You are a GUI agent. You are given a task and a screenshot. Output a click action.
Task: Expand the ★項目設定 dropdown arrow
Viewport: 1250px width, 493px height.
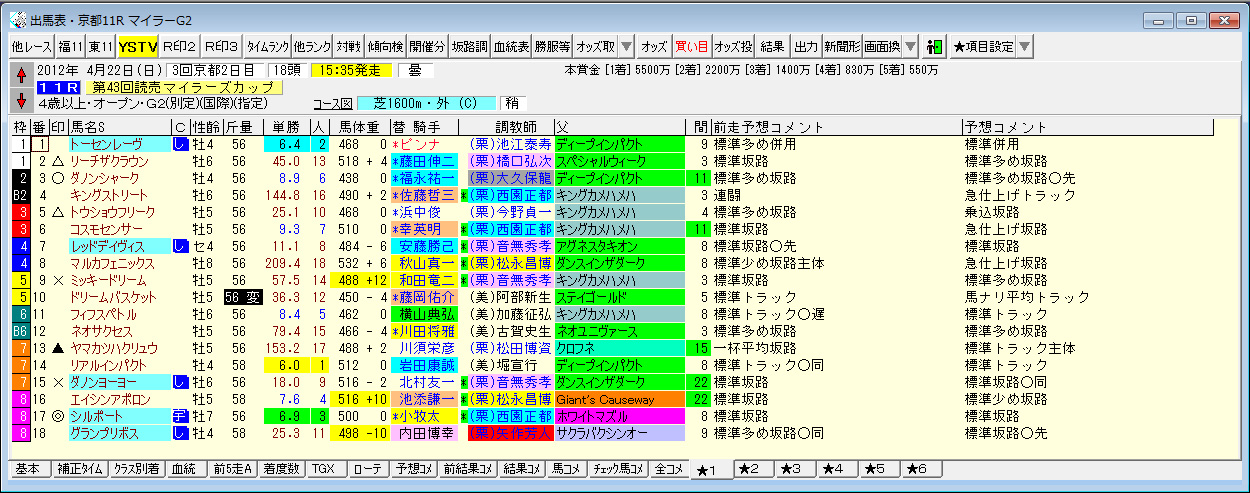(1025, 46)
